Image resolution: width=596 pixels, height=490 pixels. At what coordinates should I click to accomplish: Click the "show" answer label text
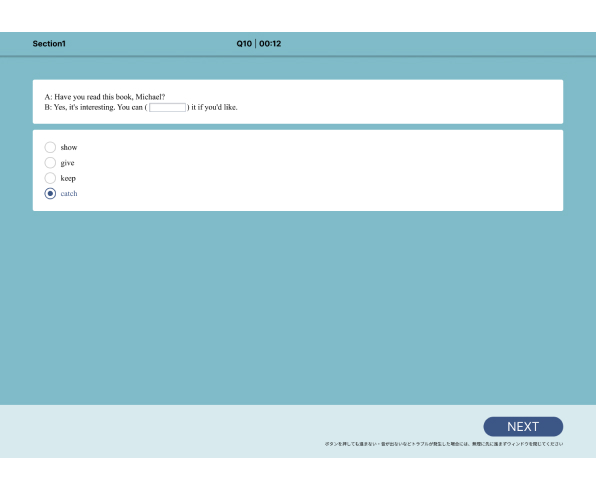coord(69,147)
